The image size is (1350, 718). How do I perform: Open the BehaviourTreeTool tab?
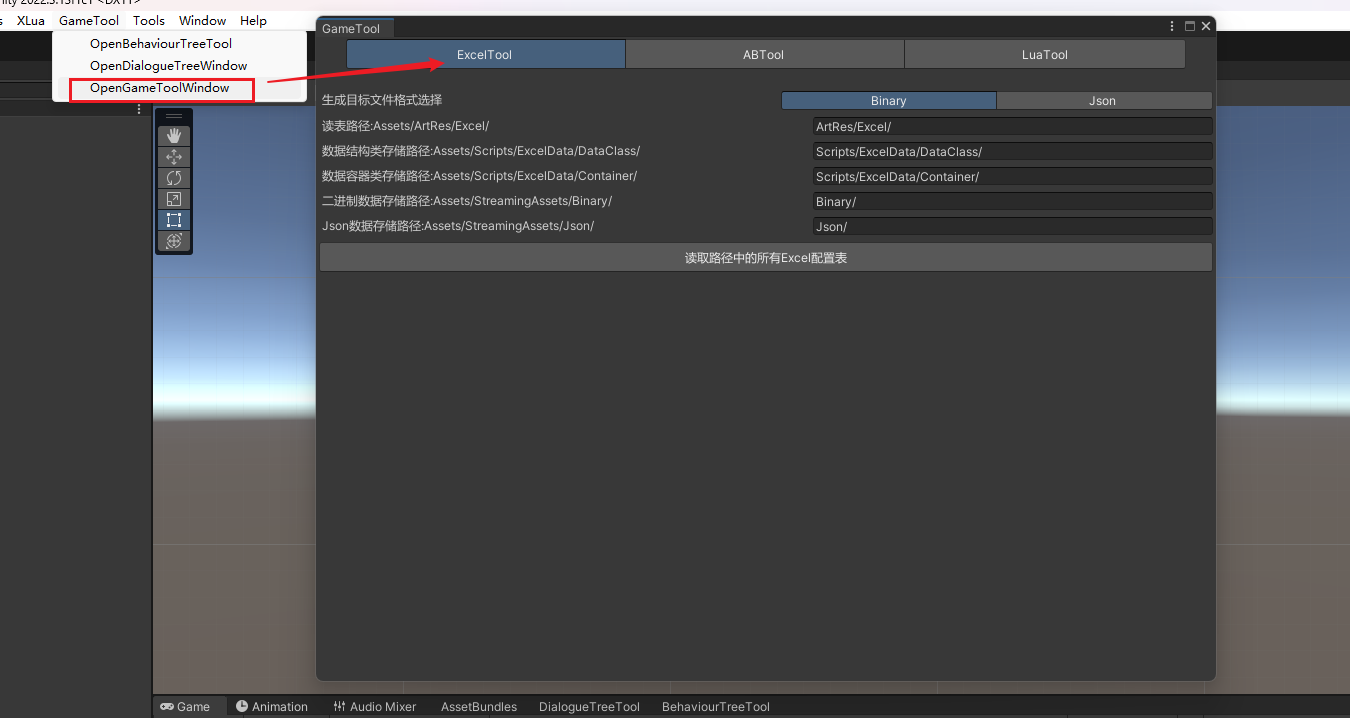tap(715, 706)
